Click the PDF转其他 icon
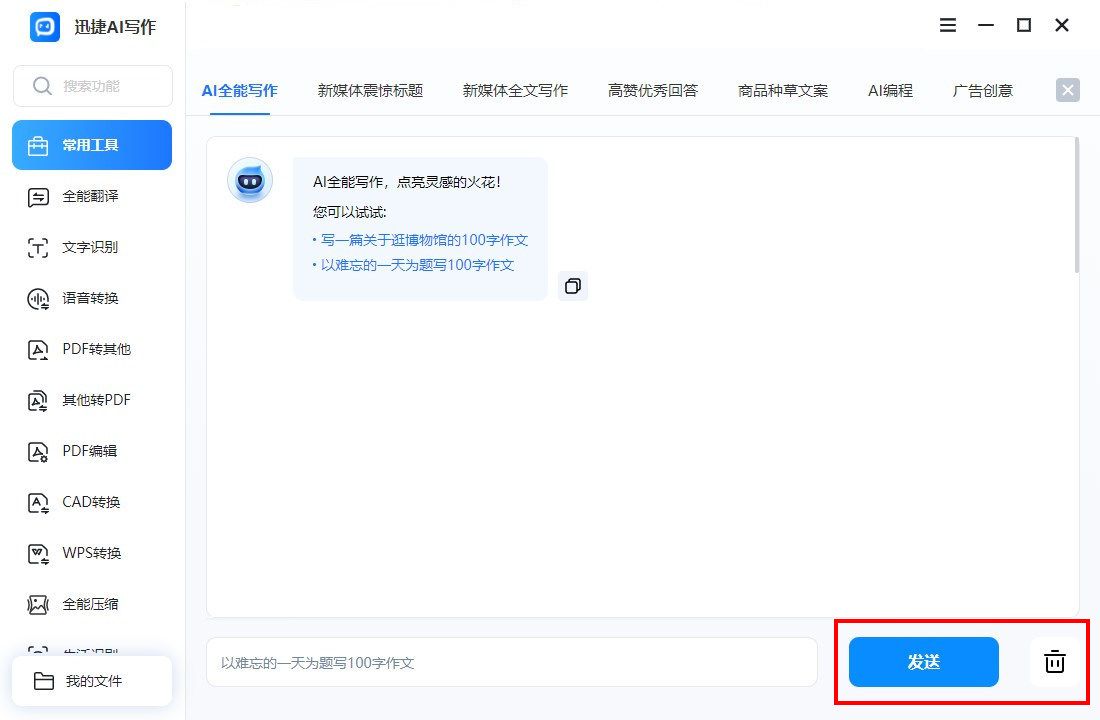The image size is (1100, 720). [x=38, y=349]
